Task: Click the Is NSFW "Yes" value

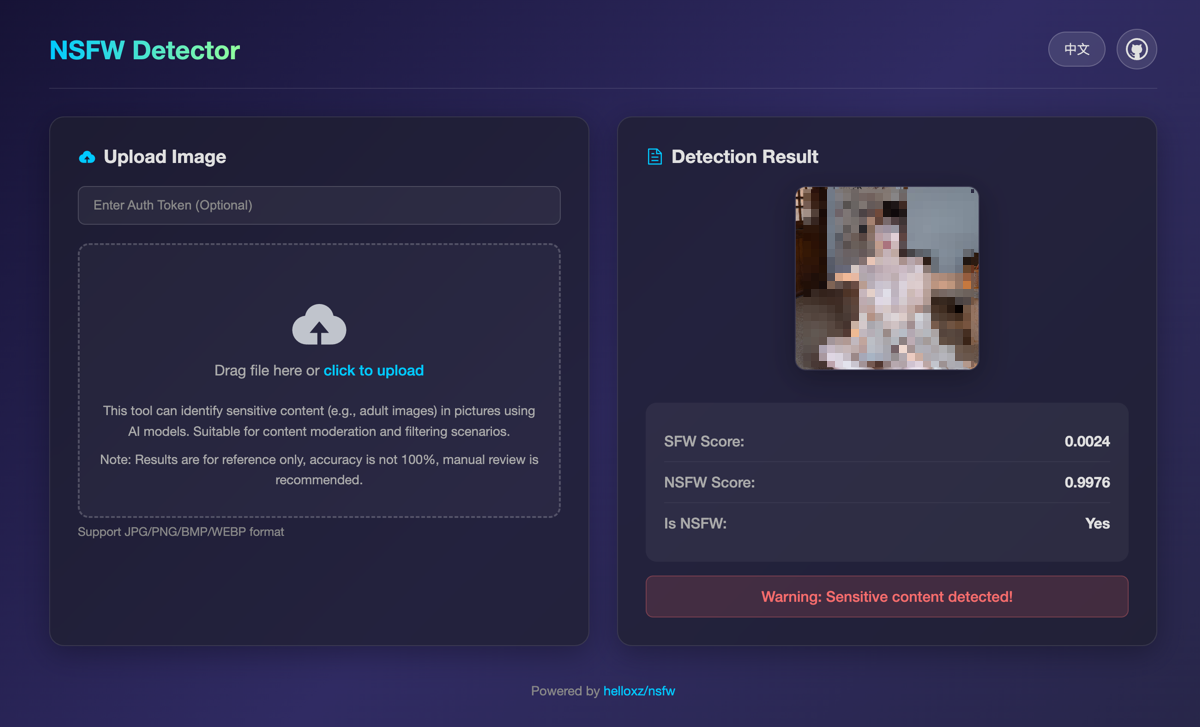Action: [1097, 524]
